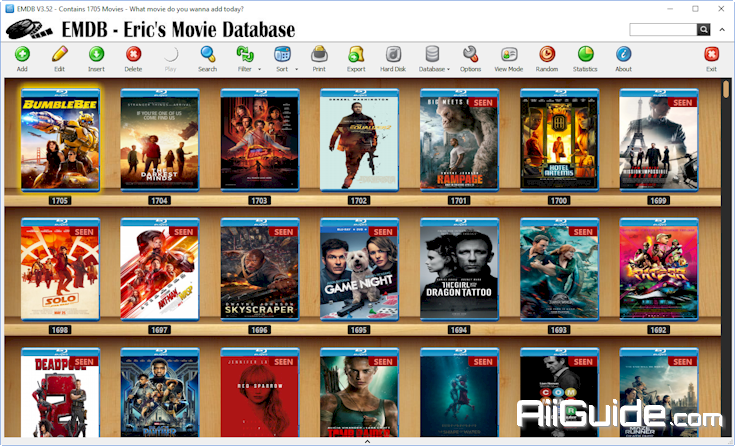
Task: Select The Darkest Minds cover
Action: 160,140
